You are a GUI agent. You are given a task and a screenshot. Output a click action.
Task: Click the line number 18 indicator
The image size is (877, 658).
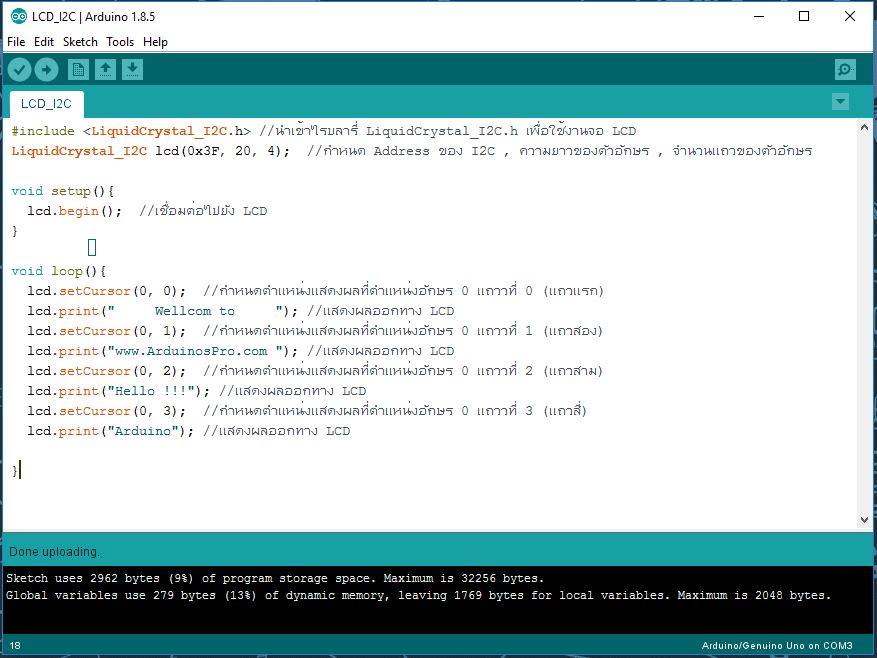13,646
